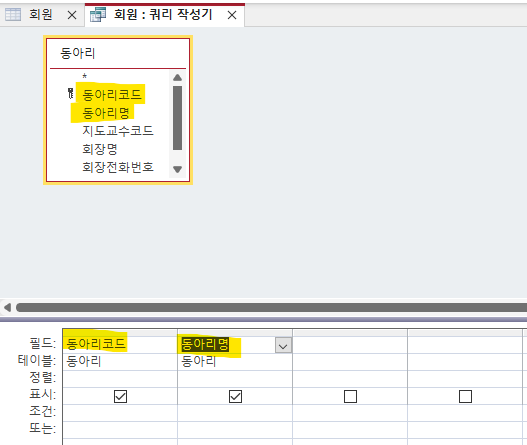Close the 회원 table tab
527x445 pixels.
72,15
